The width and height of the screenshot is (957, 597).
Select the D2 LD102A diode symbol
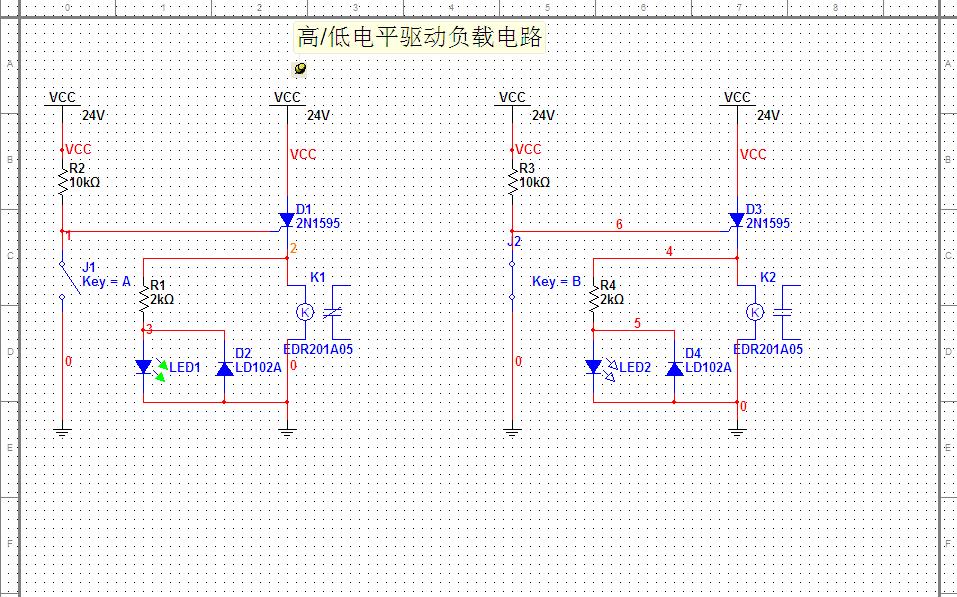click(x=225, y=368)
